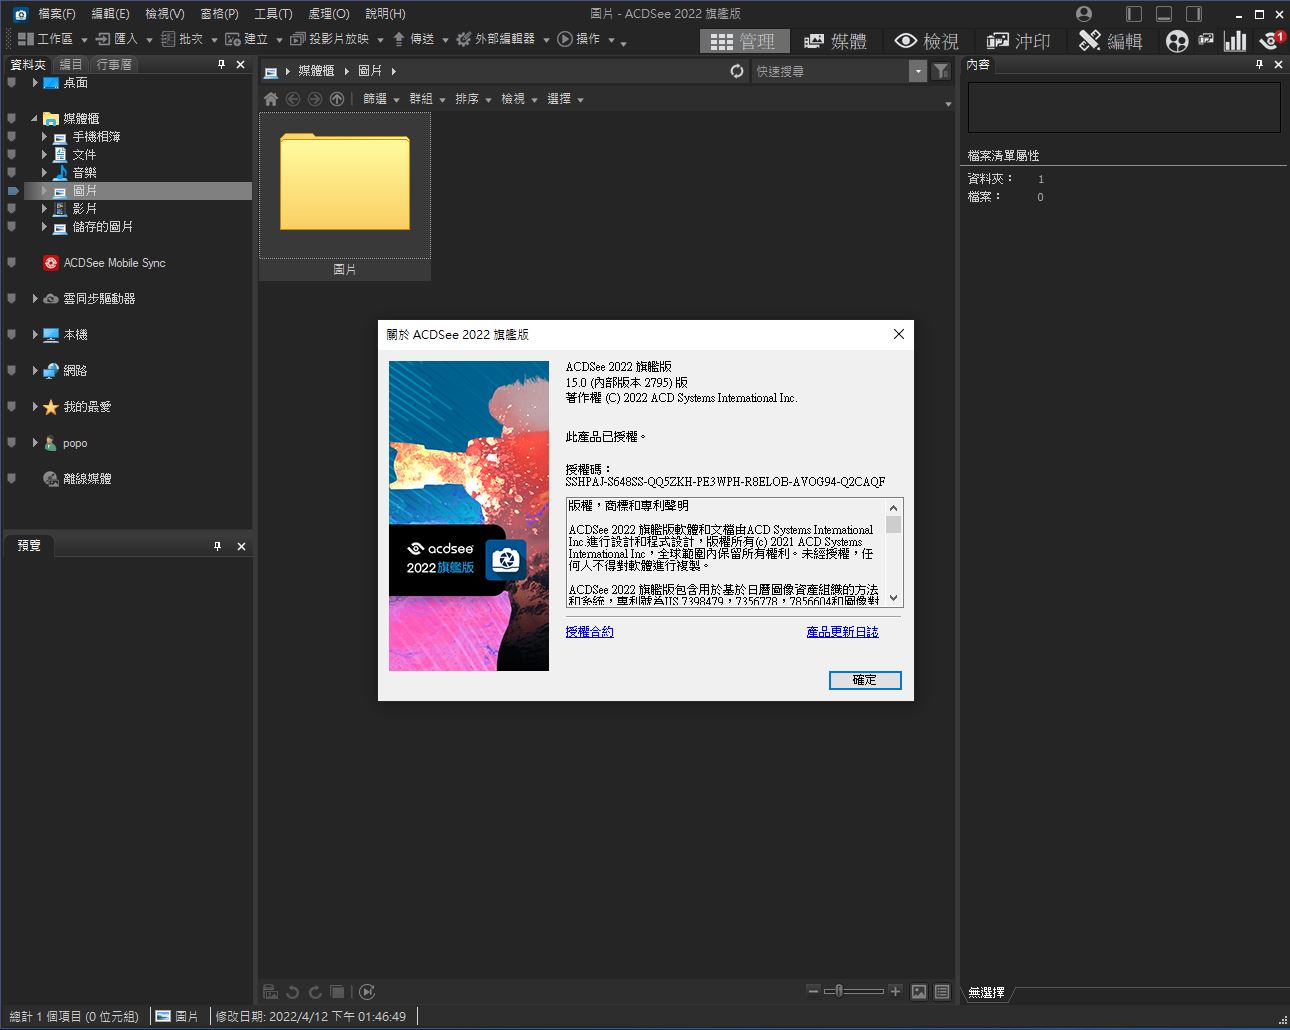
Task: Open the 工具(T) menu
Action: click(x=273, y=14)
